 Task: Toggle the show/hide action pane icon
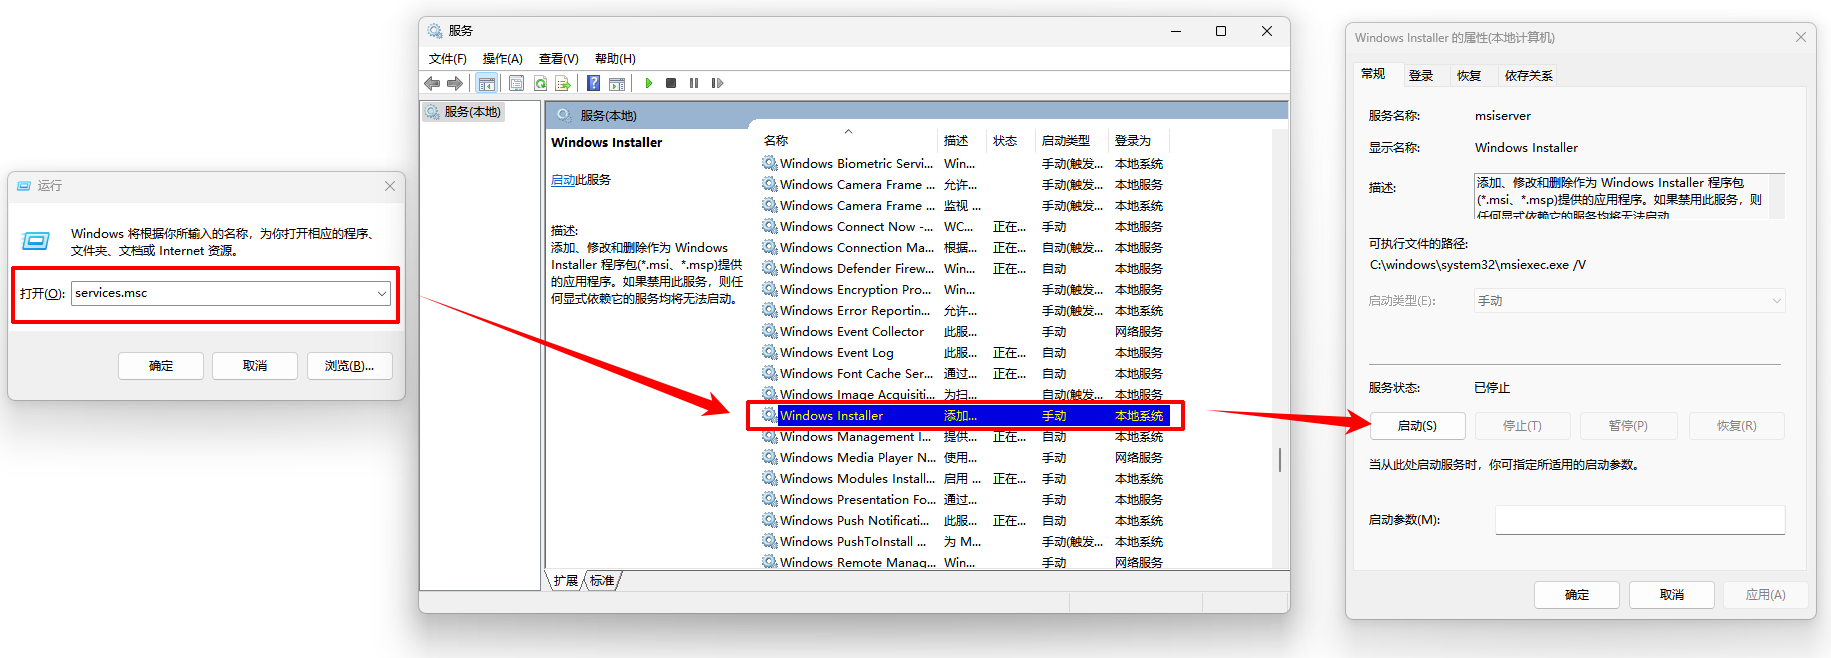[x=617, y=83]
